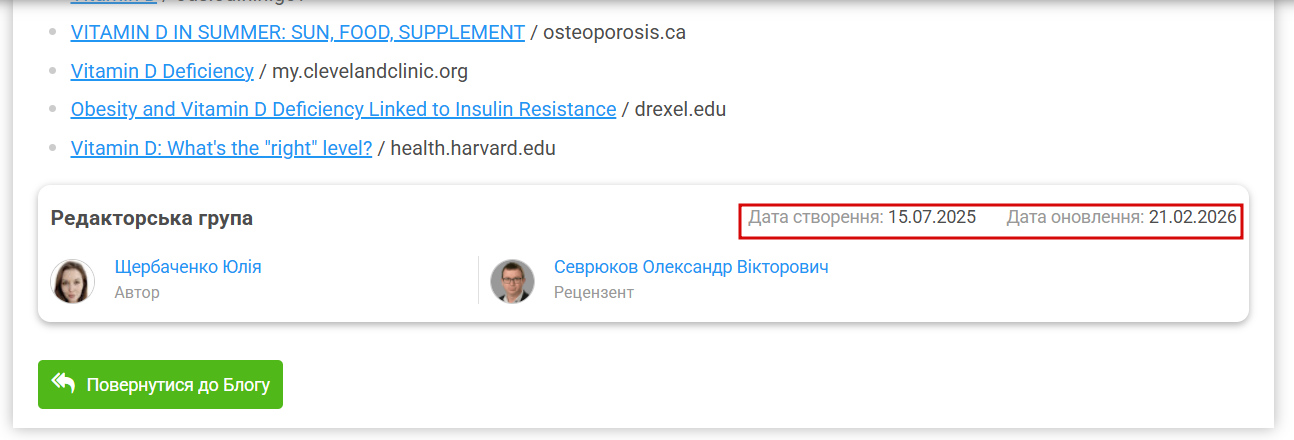Viewport: 1294px width, 440px height.
Task: Open the Vitamin D Deficiency link
Action: [162, 71]
